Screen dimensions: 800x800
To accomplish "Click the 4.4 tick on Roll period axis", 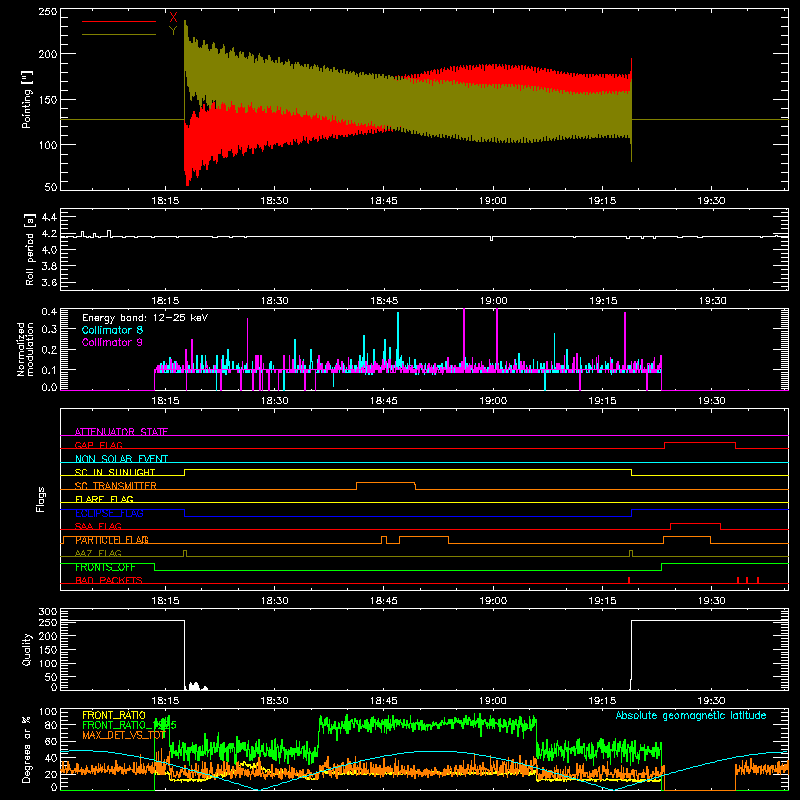I will coord(49,217).
